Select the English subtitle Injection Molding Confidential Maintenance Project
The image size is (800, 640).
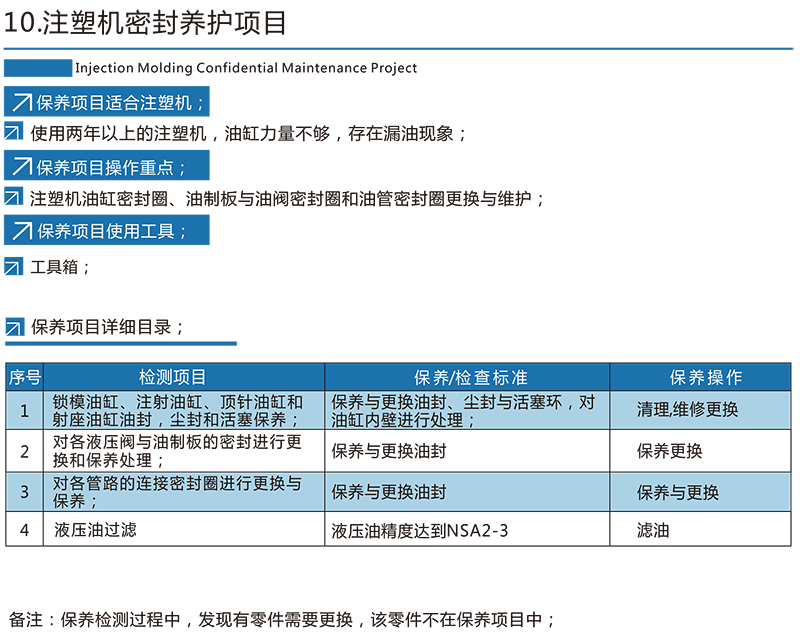pyautogui.click(x=246, y=68)
